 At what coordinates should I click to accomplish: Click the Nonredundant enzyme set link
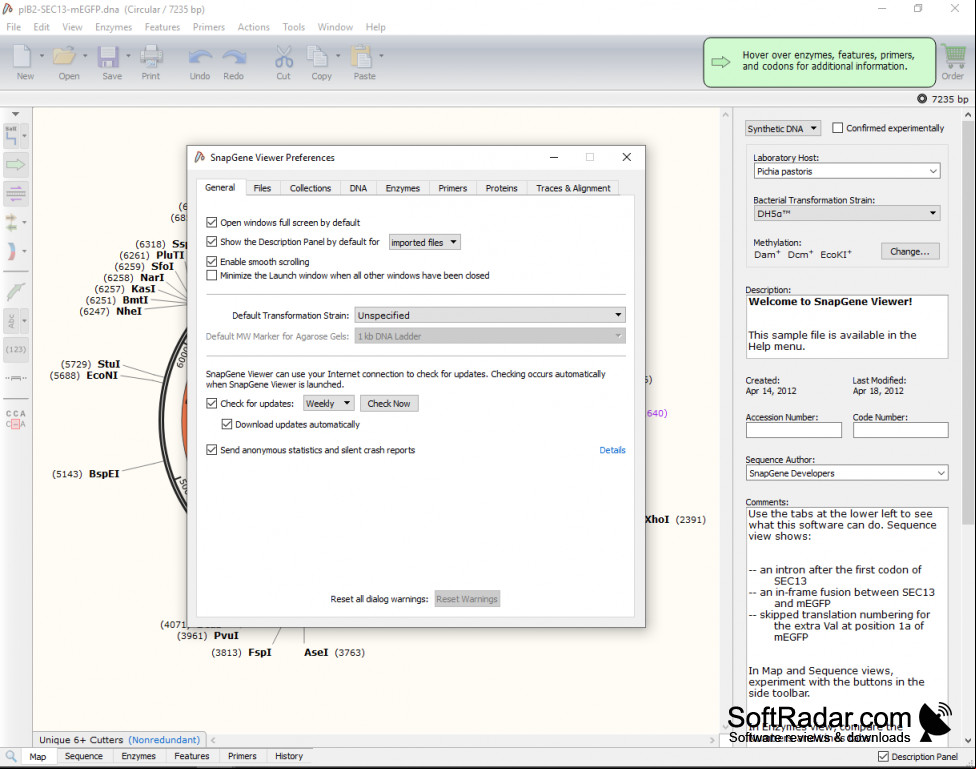[x=164, y=740]
